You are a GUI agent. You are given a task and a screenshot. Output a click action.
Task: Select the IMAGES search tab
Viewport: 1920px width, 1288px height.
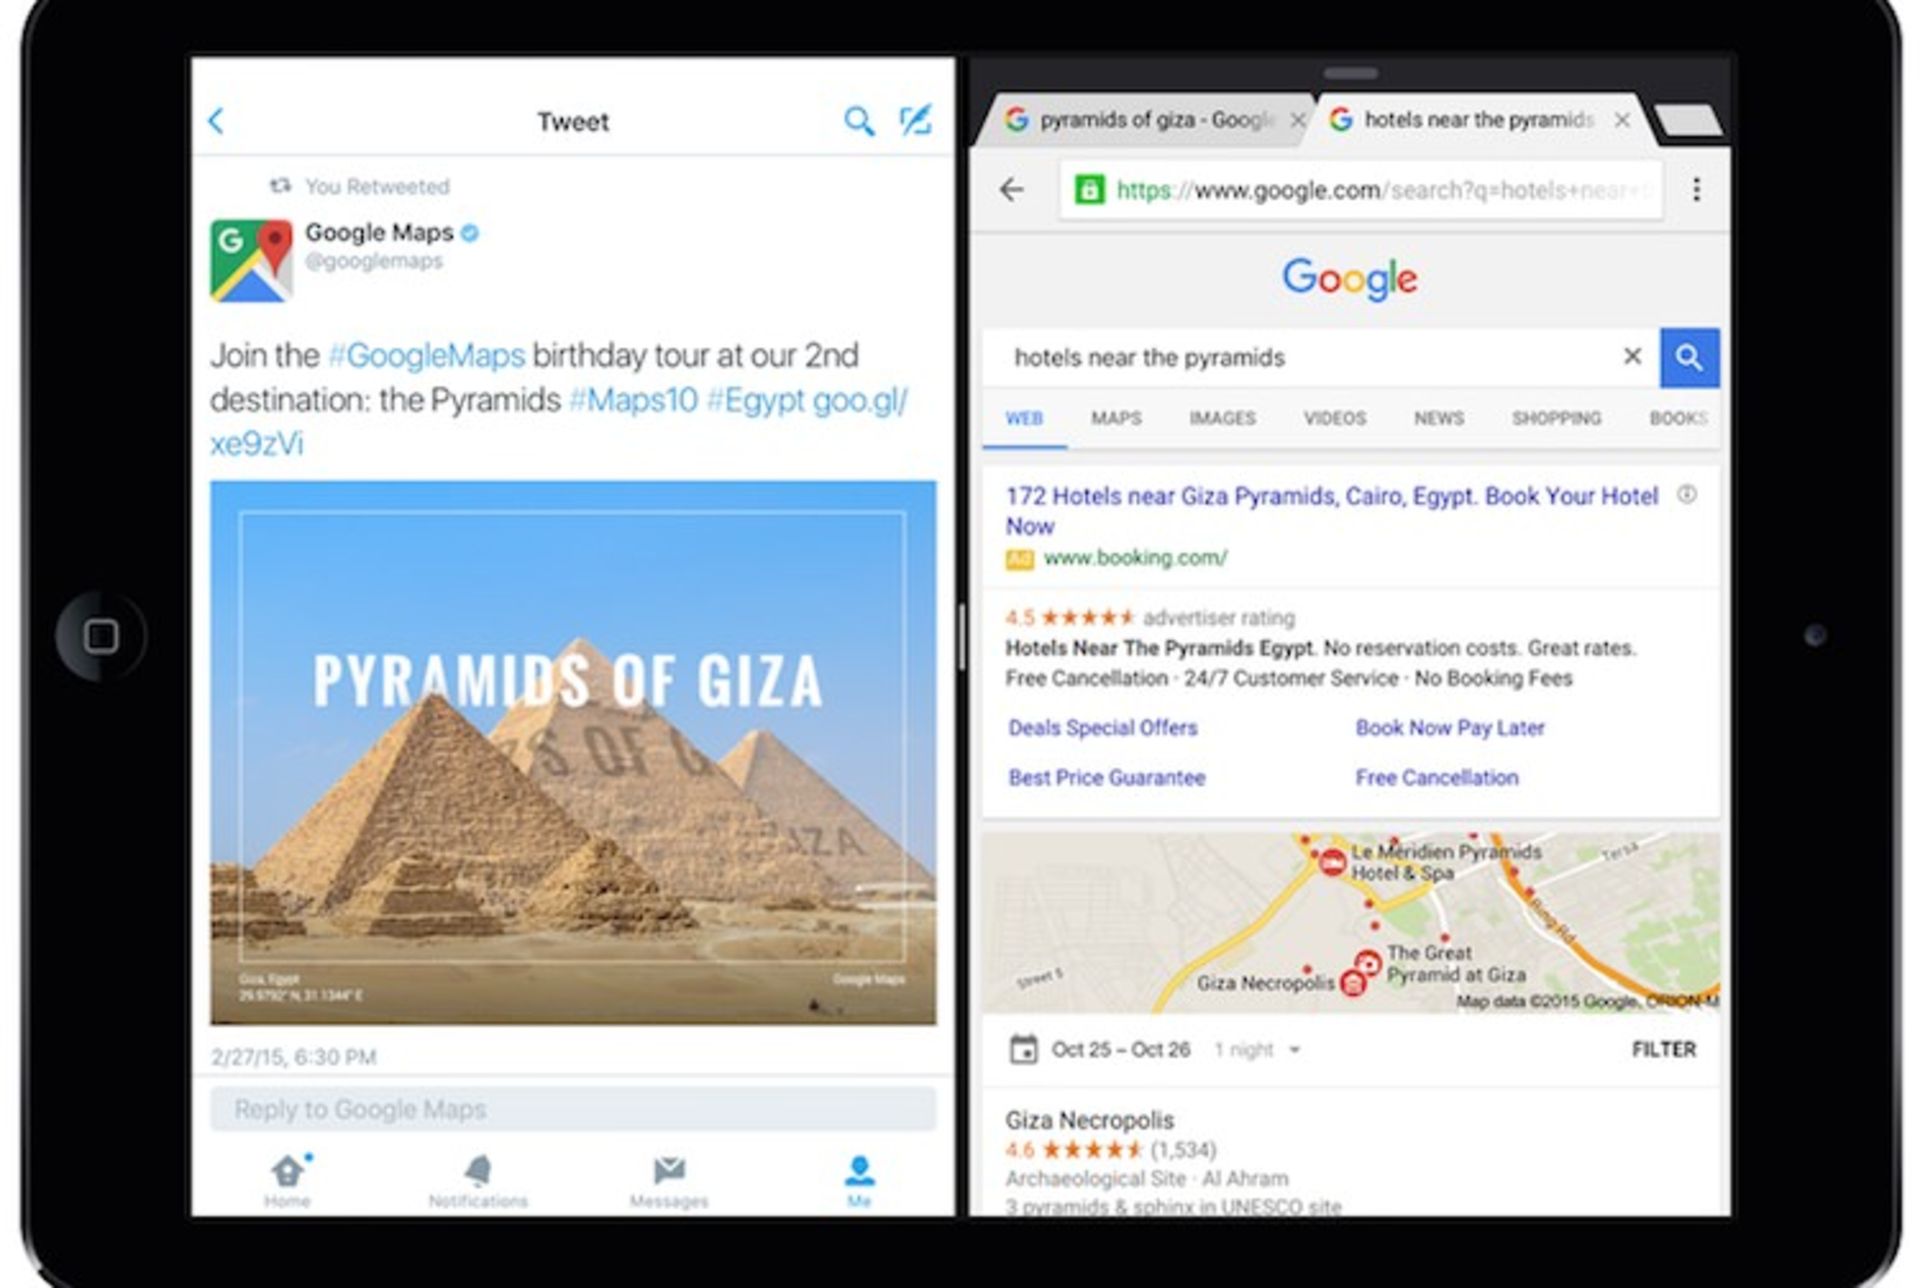[x=1222, y=418]
